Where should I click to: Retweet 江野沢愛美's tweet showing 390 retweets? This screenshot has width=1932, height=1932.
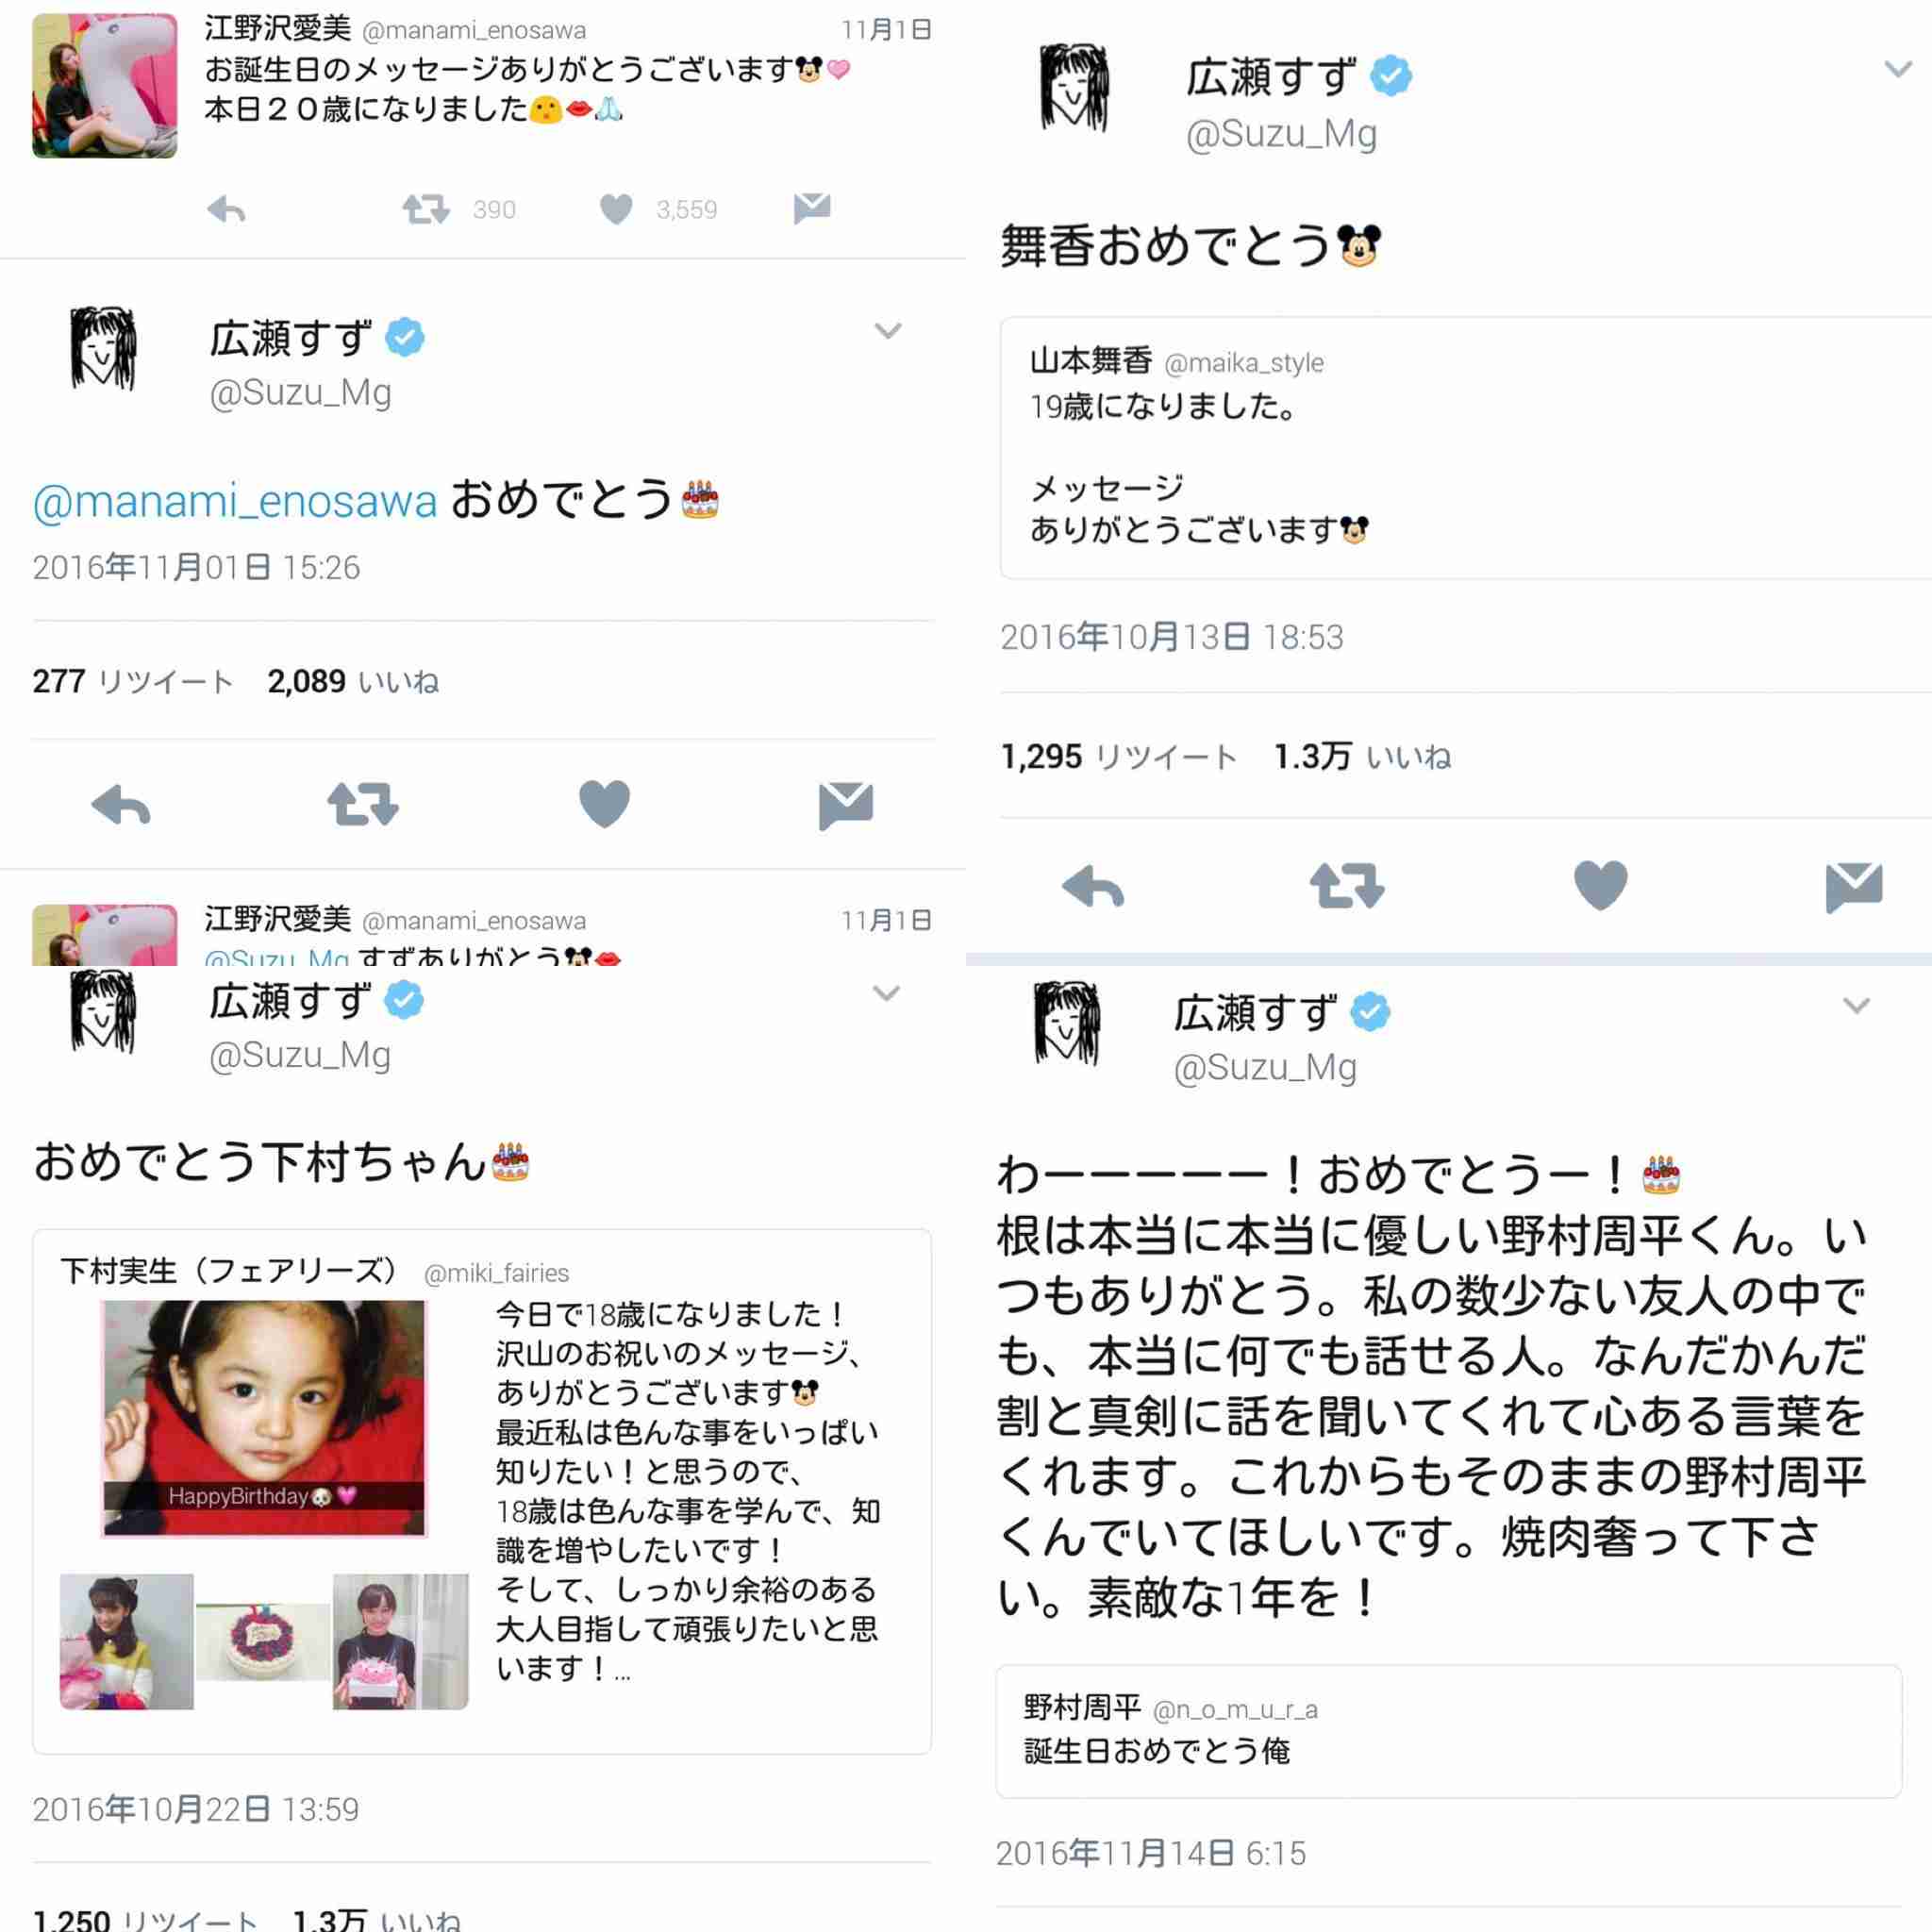426,209
